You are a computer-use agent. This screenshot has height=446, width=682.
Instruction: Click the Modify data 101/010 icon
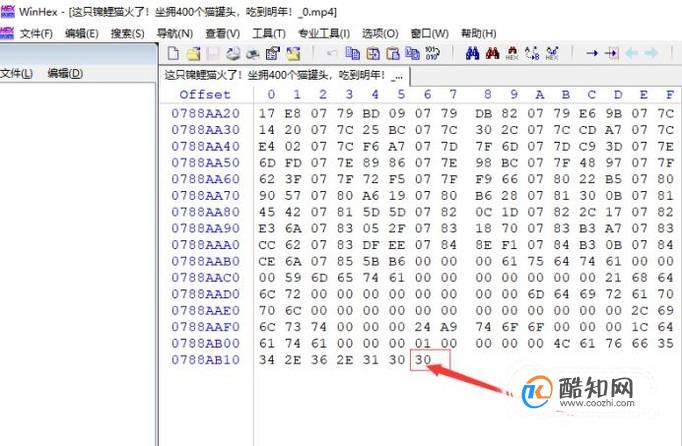click(432, 53)
